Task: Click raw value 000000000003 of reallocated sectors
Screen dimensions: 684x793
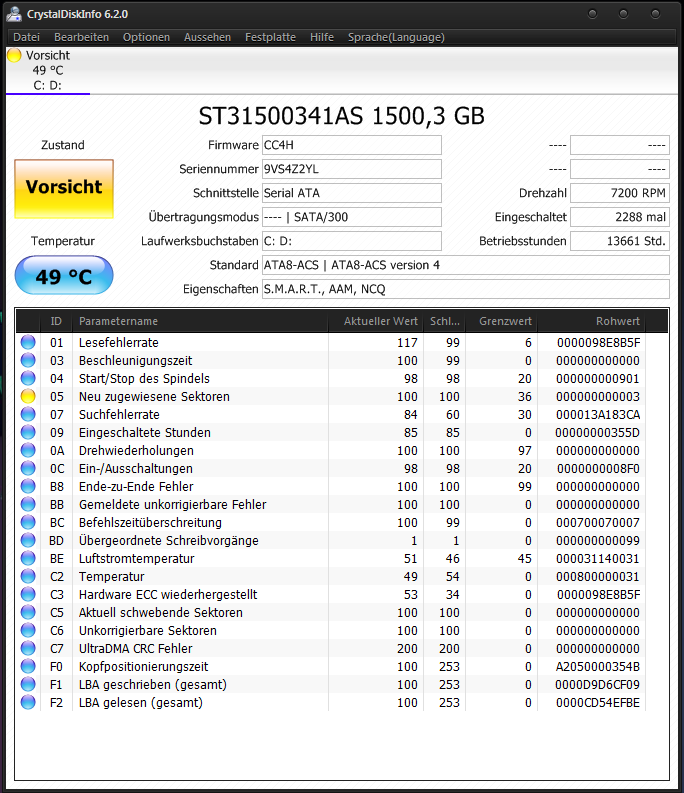Action: click(598, 396)
